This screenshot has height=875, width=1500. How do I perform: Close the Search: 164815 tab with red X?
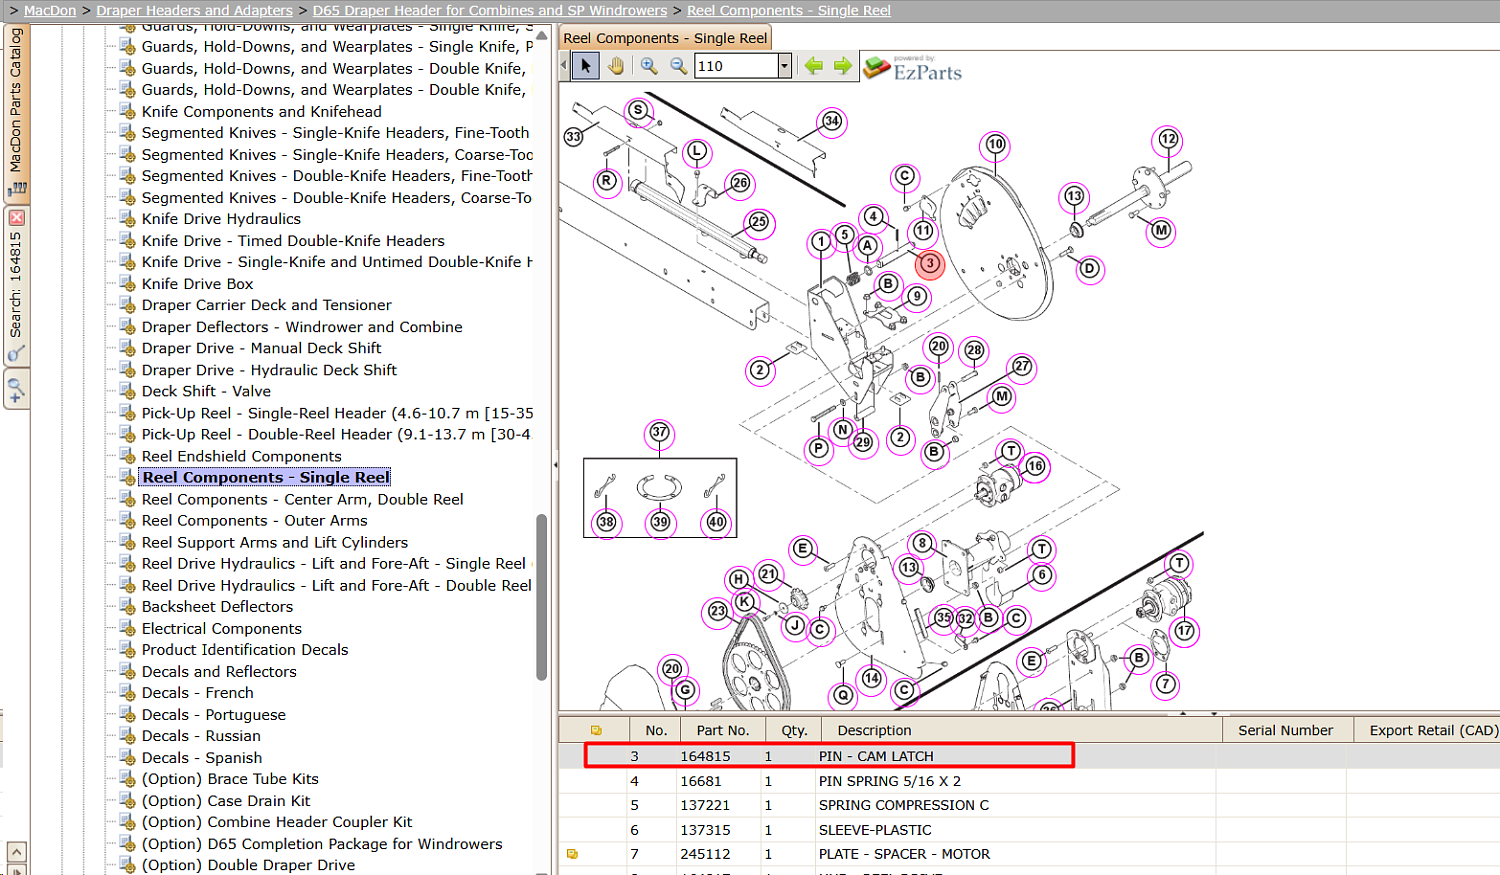[x=16, y=217]
